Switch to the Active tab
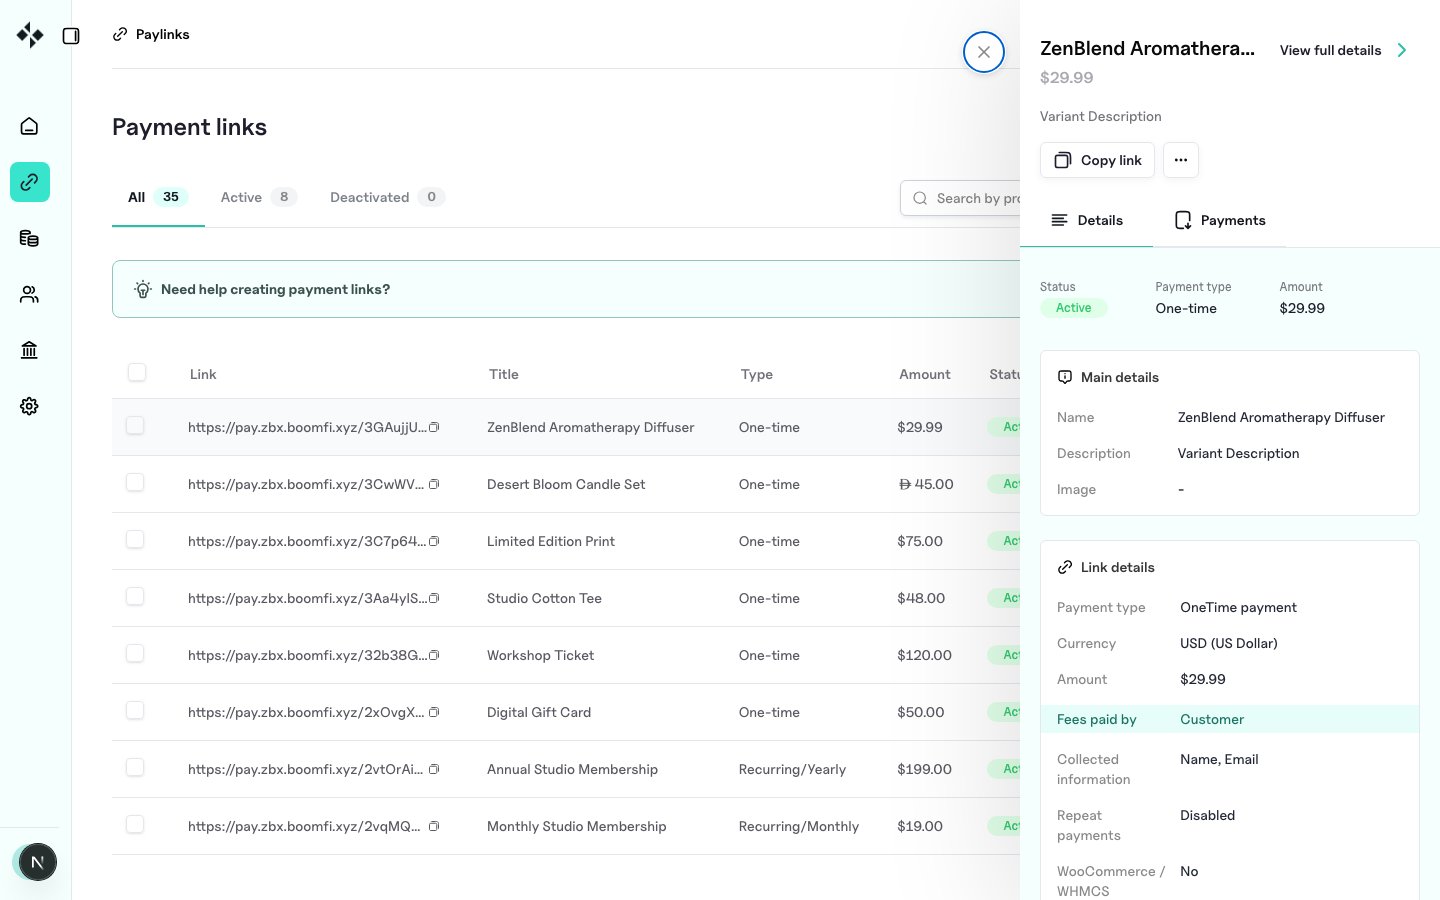 click(x=258, y=197)
